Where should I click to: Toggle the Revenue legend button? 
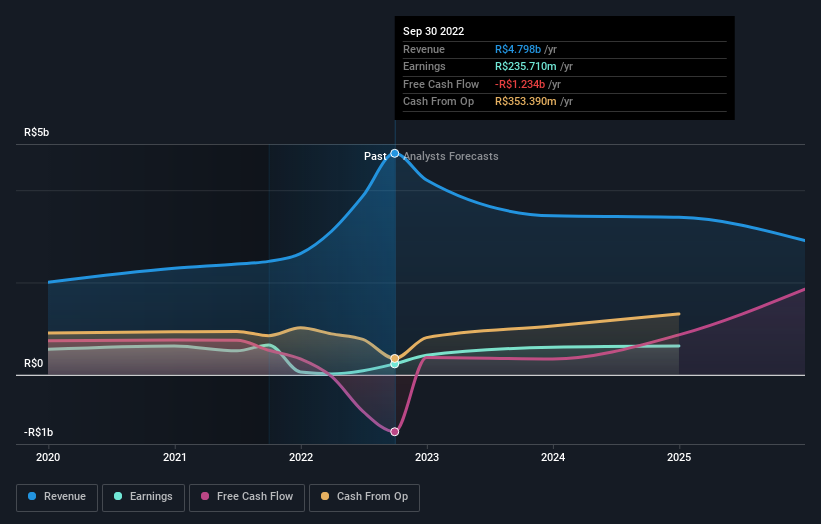(57, 497)
